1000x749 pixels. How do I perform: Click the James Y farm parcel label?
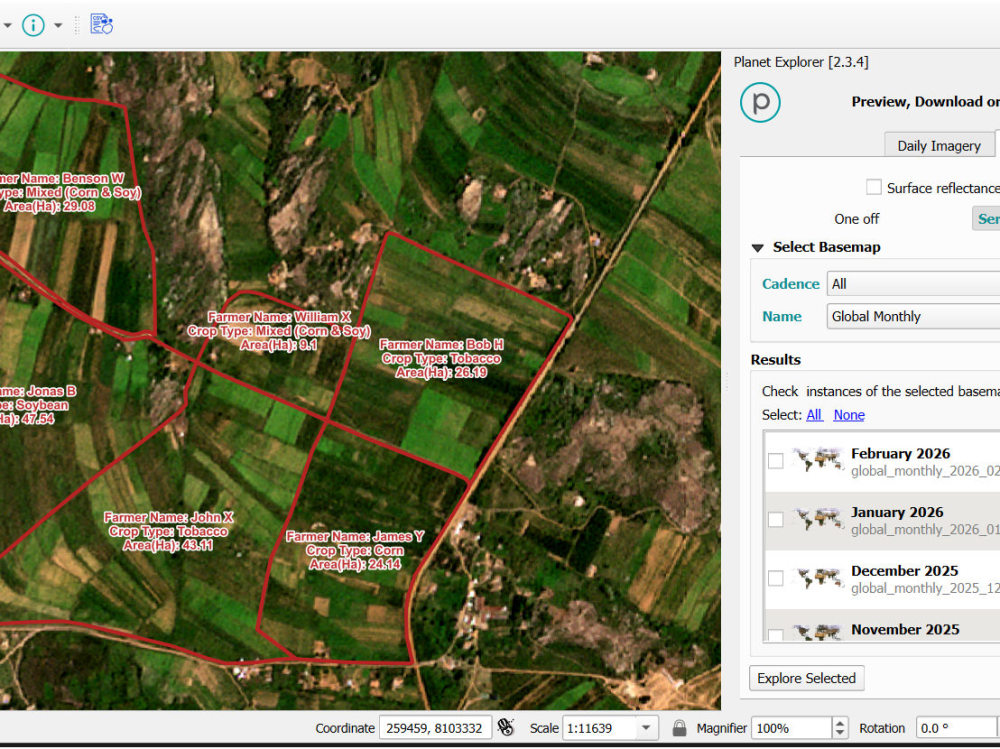pyautogui.click(x=355, y=550)
